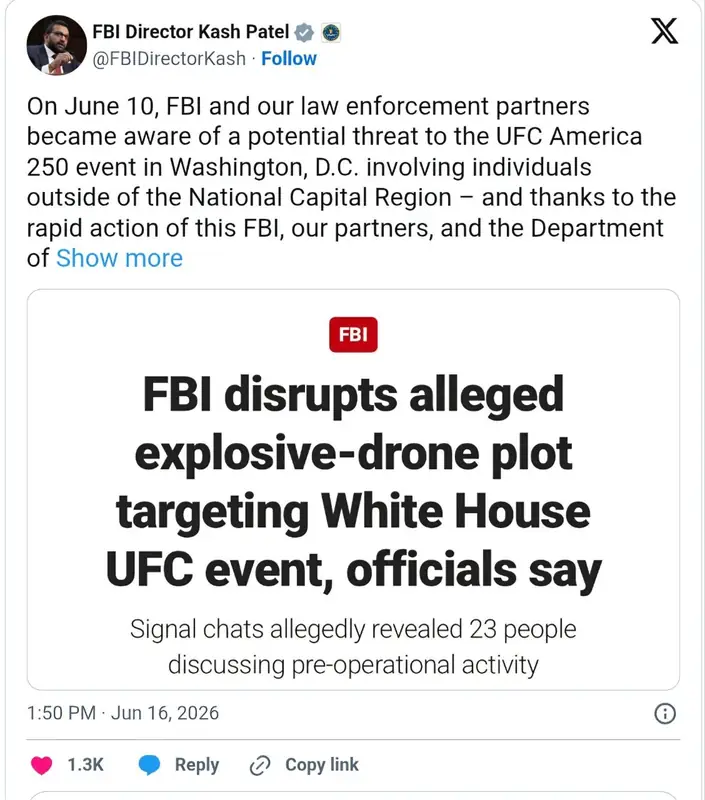Open the X logo in the corner

[x=664, y=31]
